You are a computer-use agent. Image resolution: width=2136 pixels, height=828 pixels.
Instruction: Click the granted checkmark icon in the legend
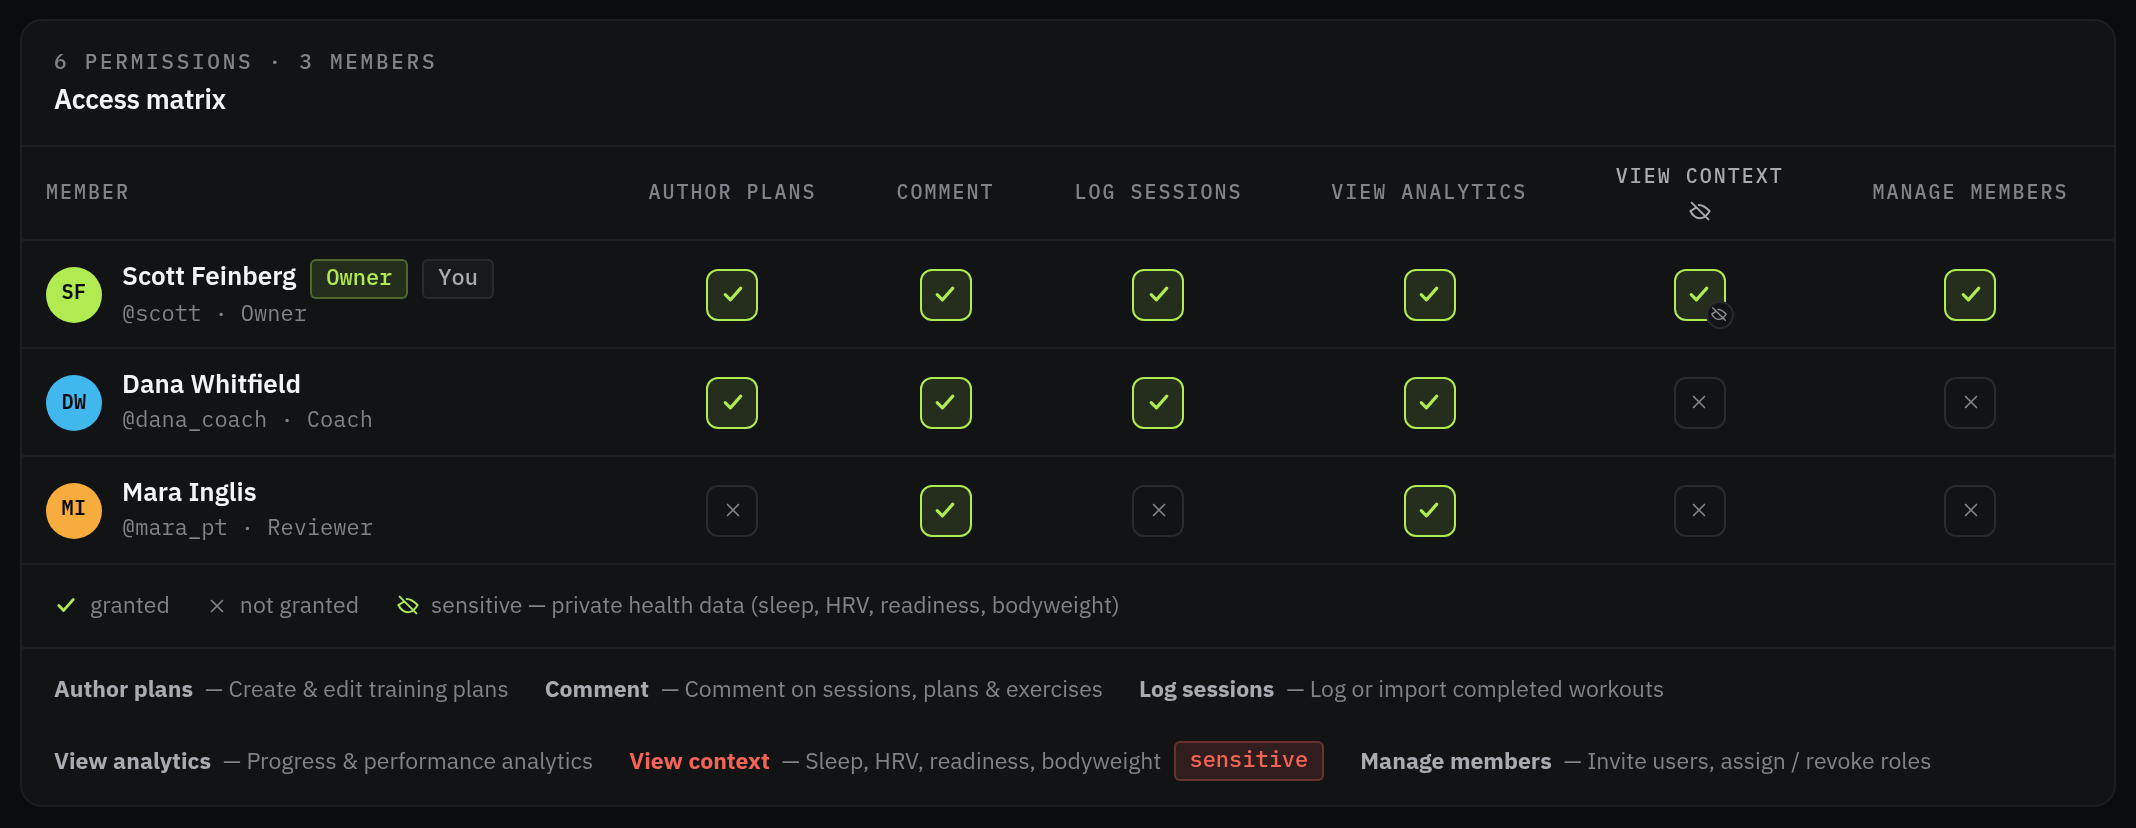[66, 605]
